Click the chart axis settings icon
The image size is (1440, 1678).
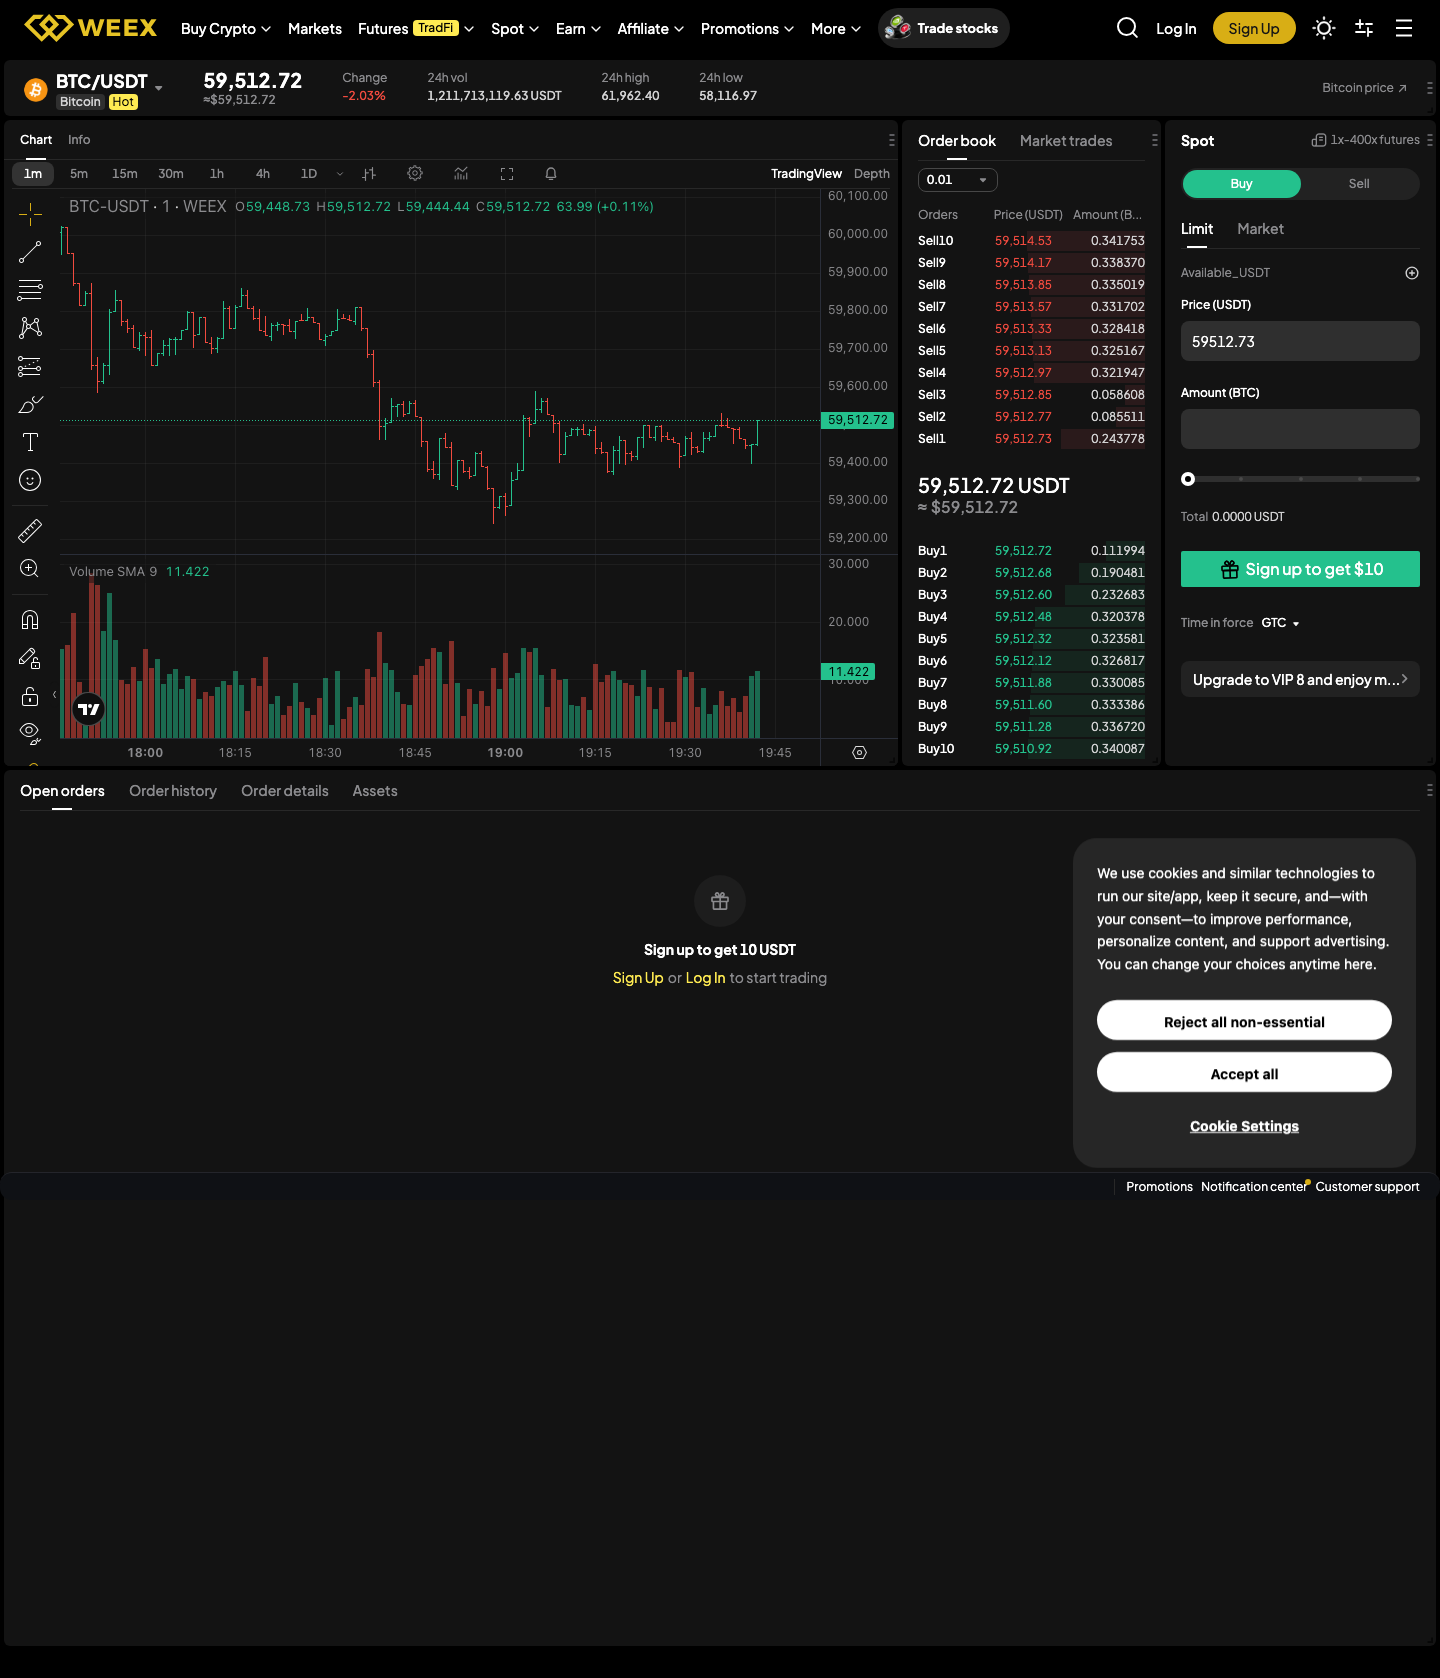(859, 752)
